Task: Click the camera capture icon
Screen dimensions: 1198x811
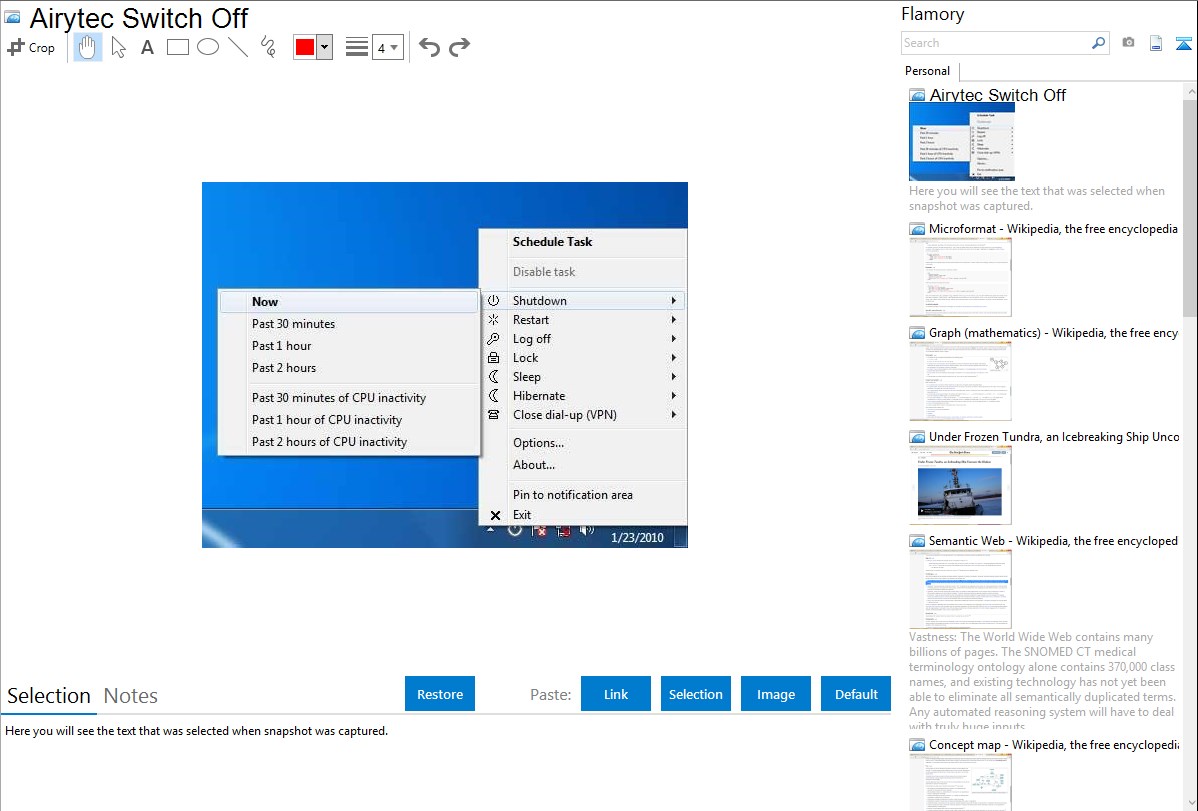Action: tap(1128, 43)
